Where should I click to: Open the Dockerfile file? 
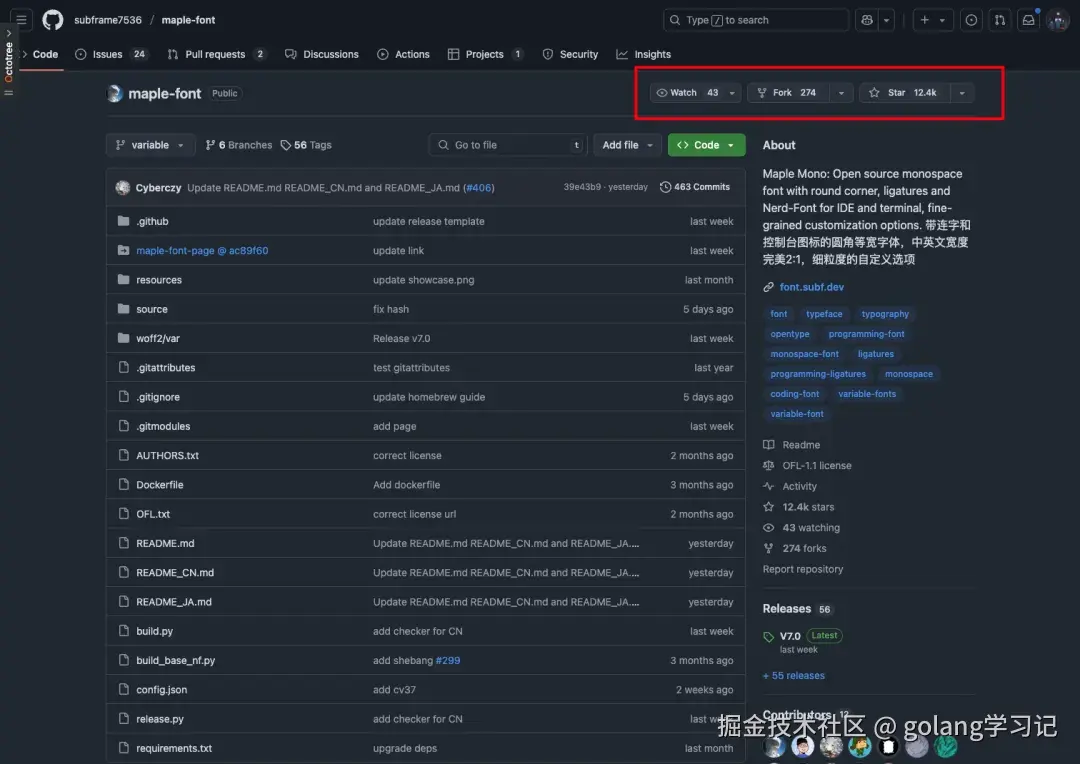click(x=159, y=485)
